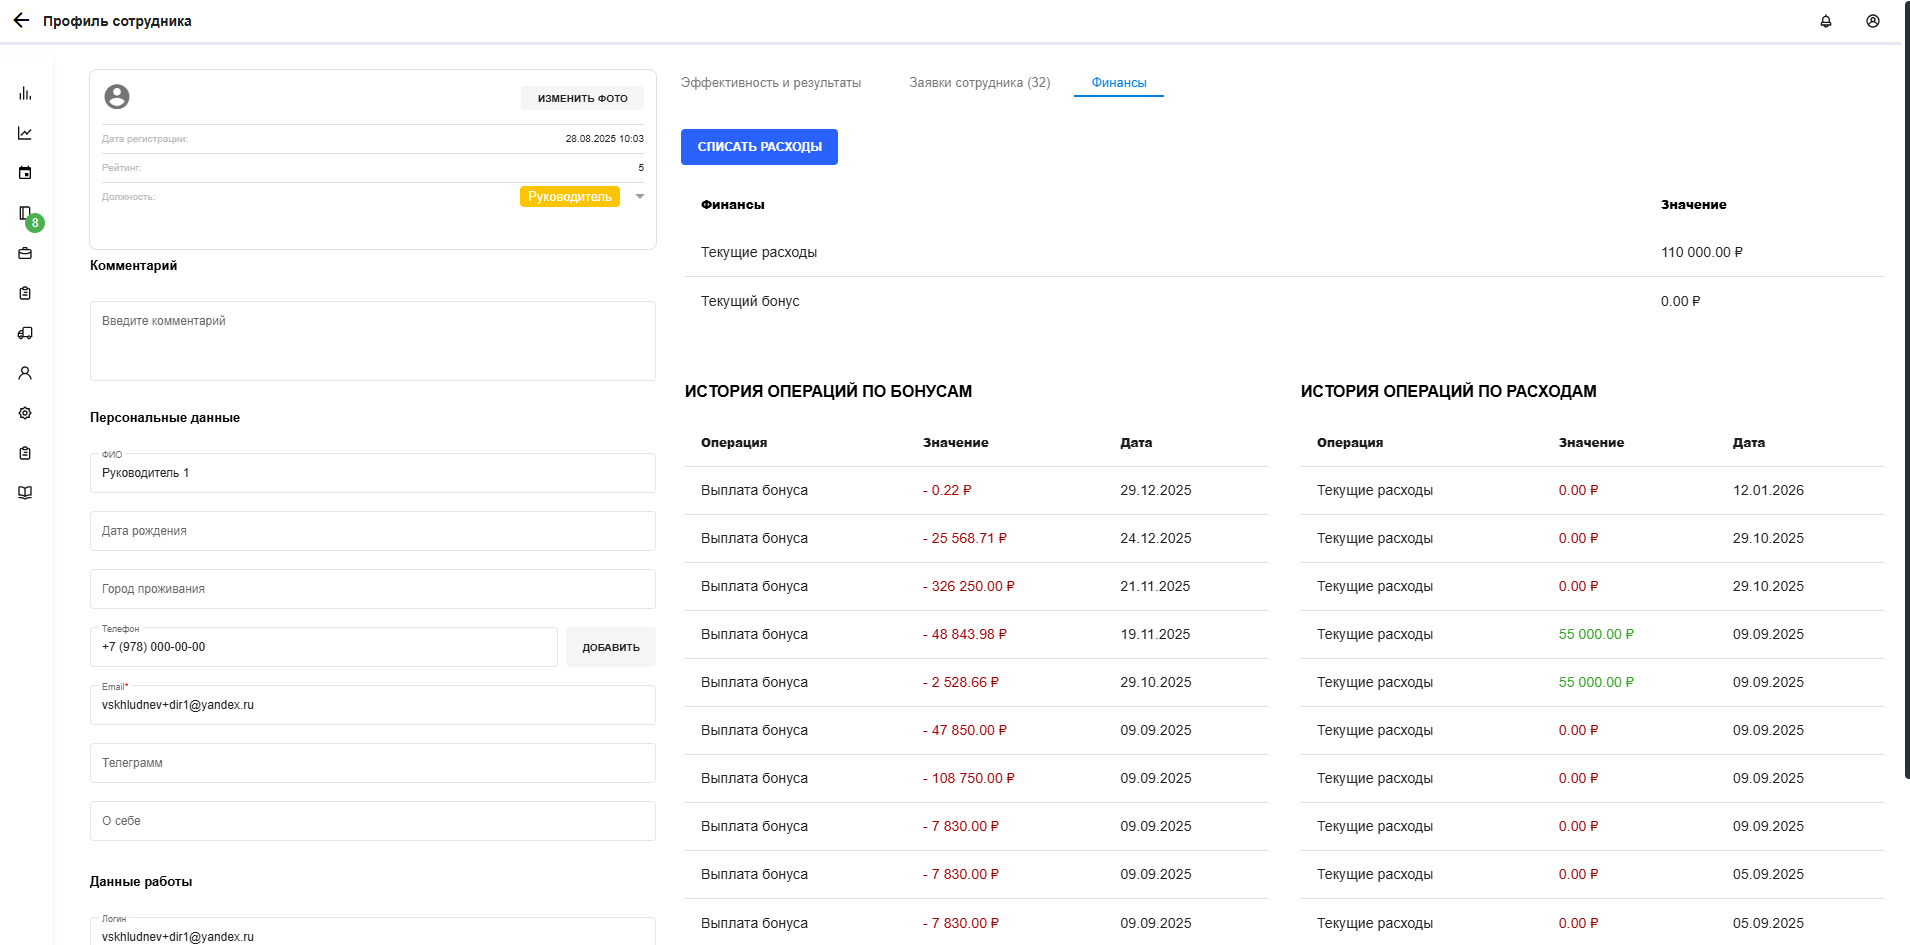Image resolution: width=1910 pixels, height=945 pixels.
Task: Switch to Эффективность и результаты tab
Action: [x=771, y=83]
